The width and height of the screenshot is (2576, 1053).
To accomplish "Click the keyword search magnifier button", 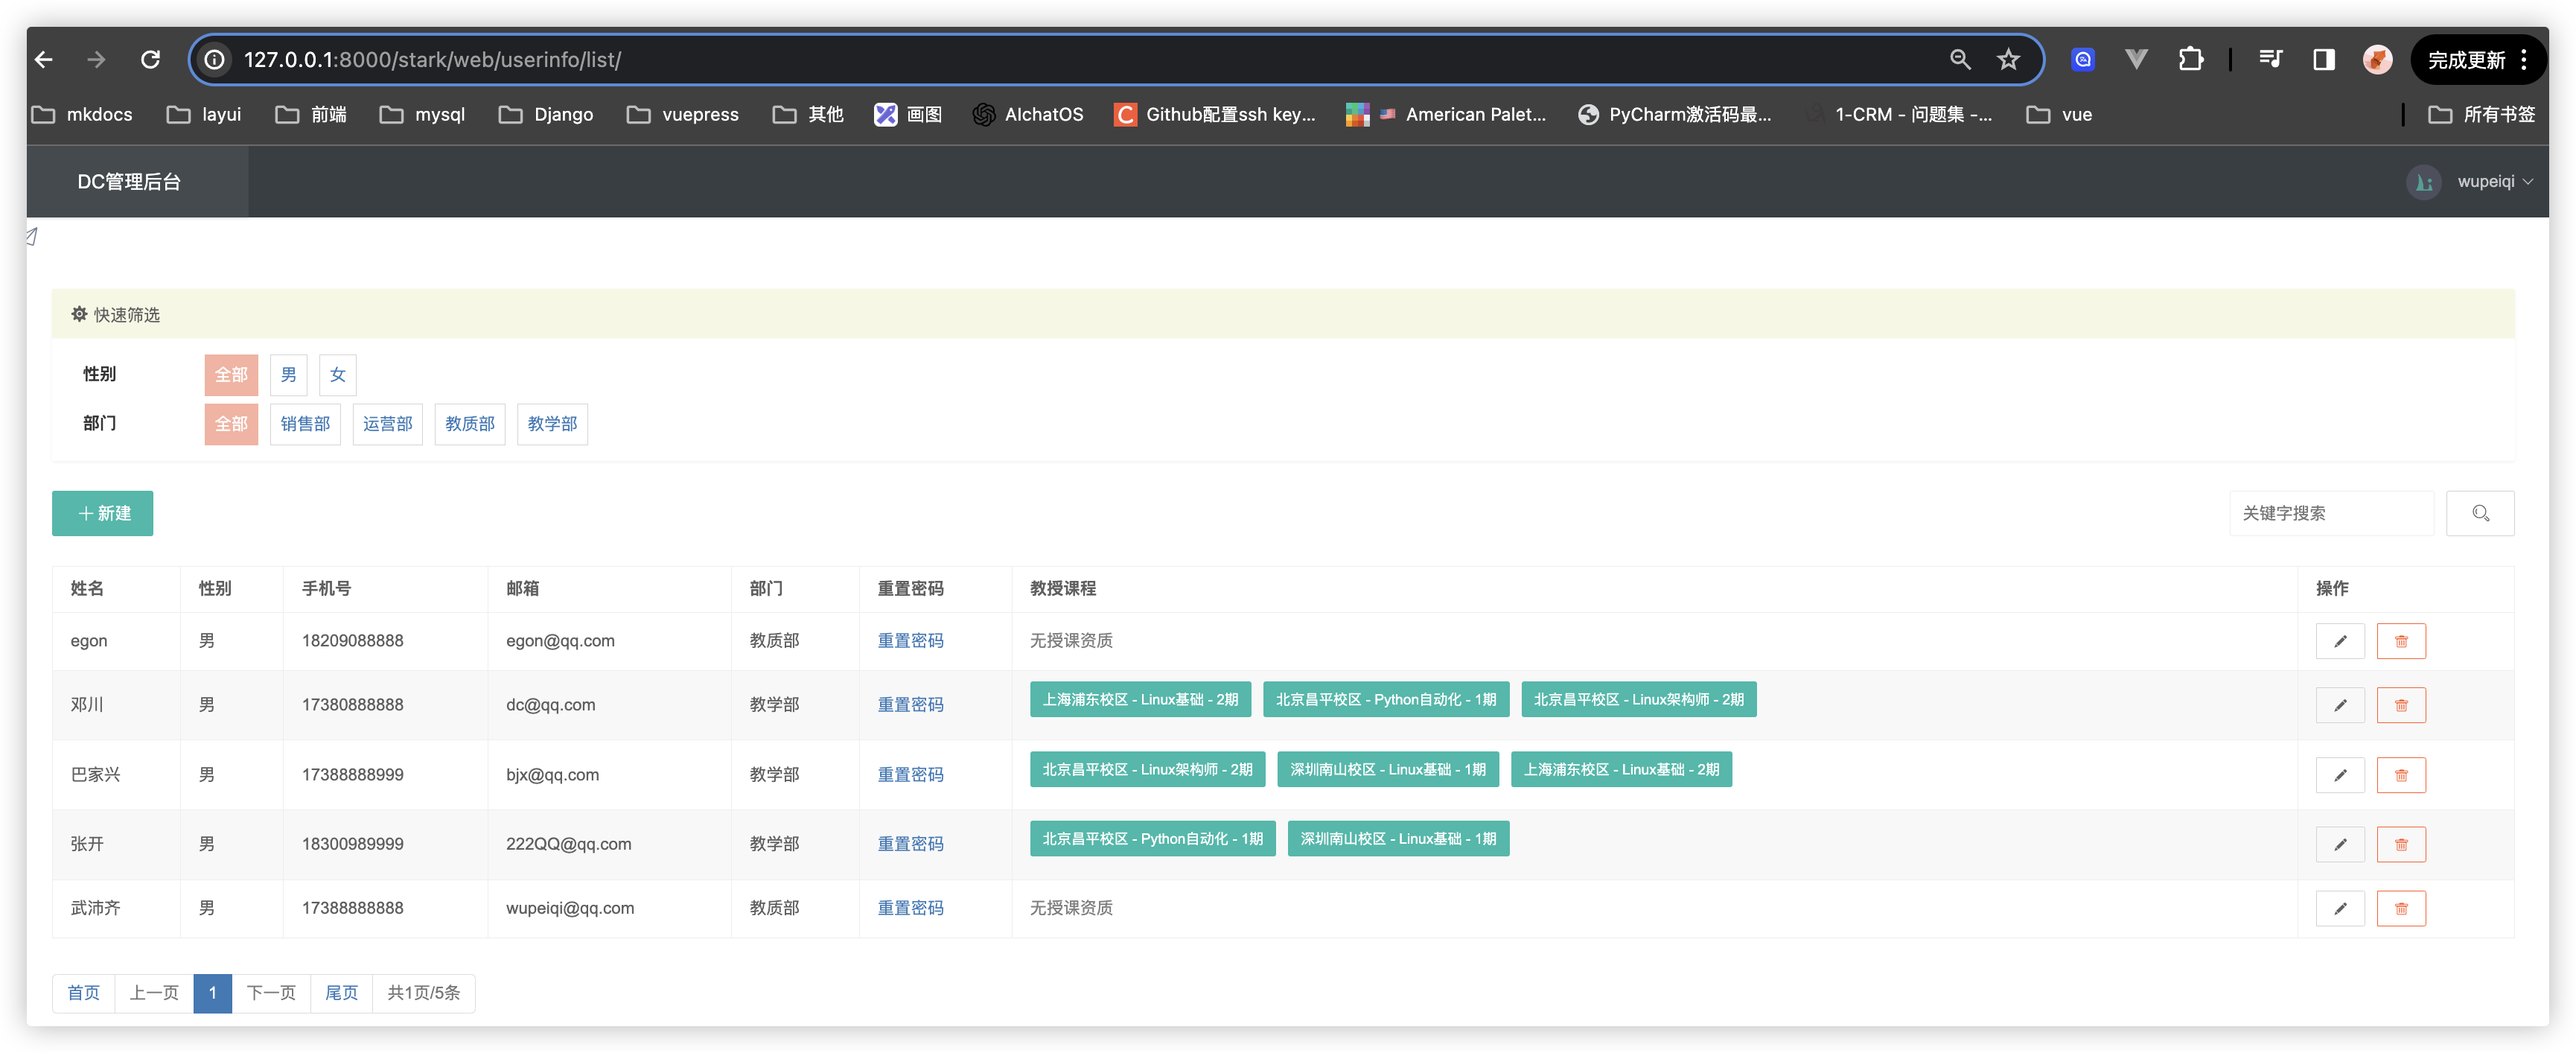I will (2479, 513).
